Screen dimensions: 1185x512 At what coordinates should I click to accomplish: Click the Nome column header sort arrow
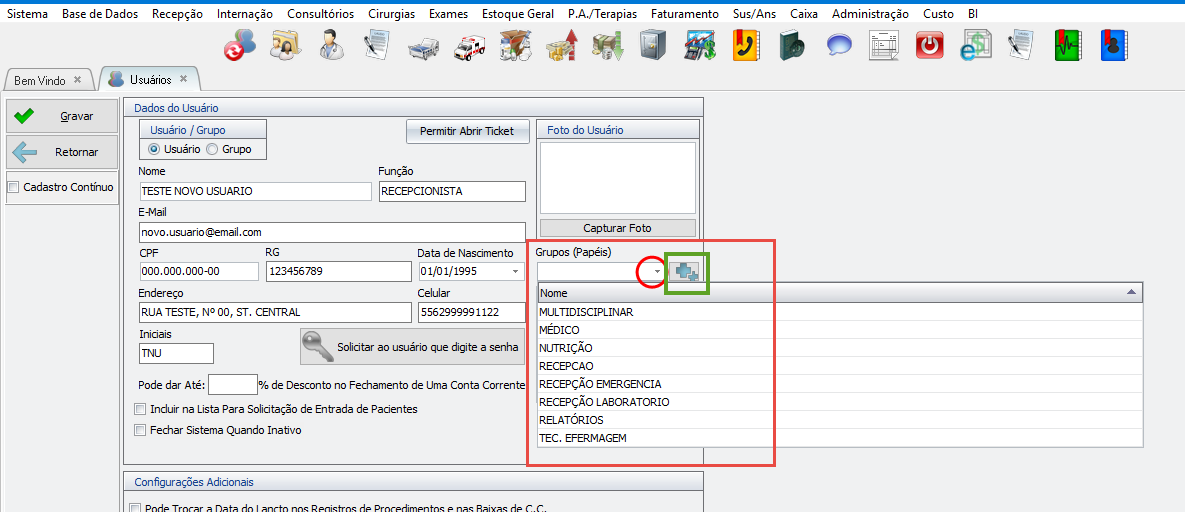tap(1131, 292)
